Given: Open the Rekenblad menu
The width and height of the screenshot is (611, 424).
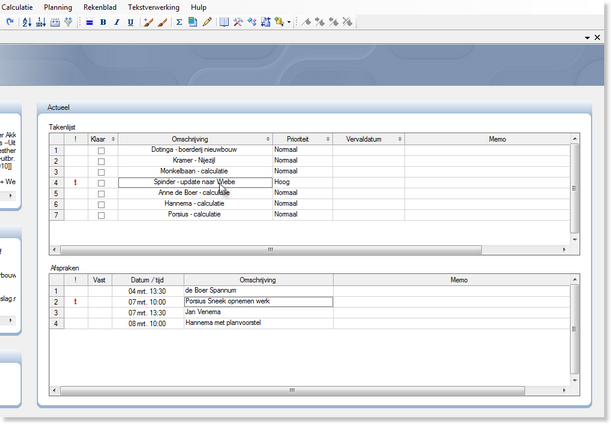Looking at the screenshot, I should coord(100,7).
